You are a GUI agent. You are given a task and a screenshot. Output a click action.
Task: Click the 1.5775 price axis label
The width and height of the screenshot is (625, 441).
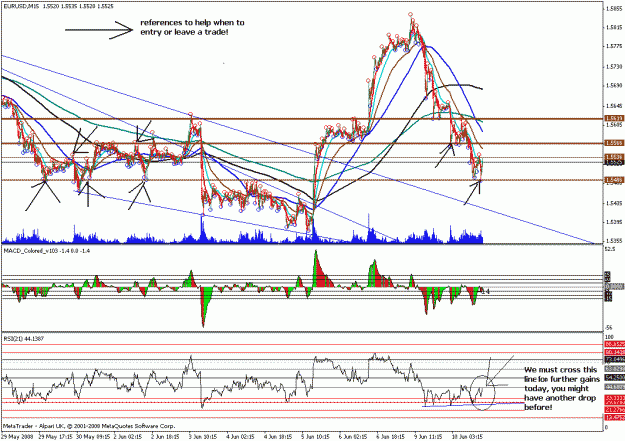[614, 46]
